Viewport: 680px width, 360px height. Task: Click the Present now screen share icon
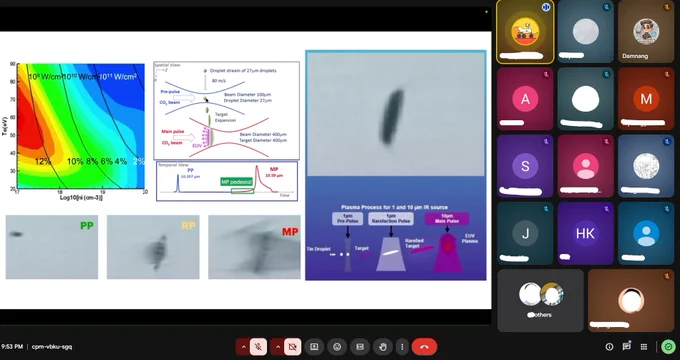(314, 347)
